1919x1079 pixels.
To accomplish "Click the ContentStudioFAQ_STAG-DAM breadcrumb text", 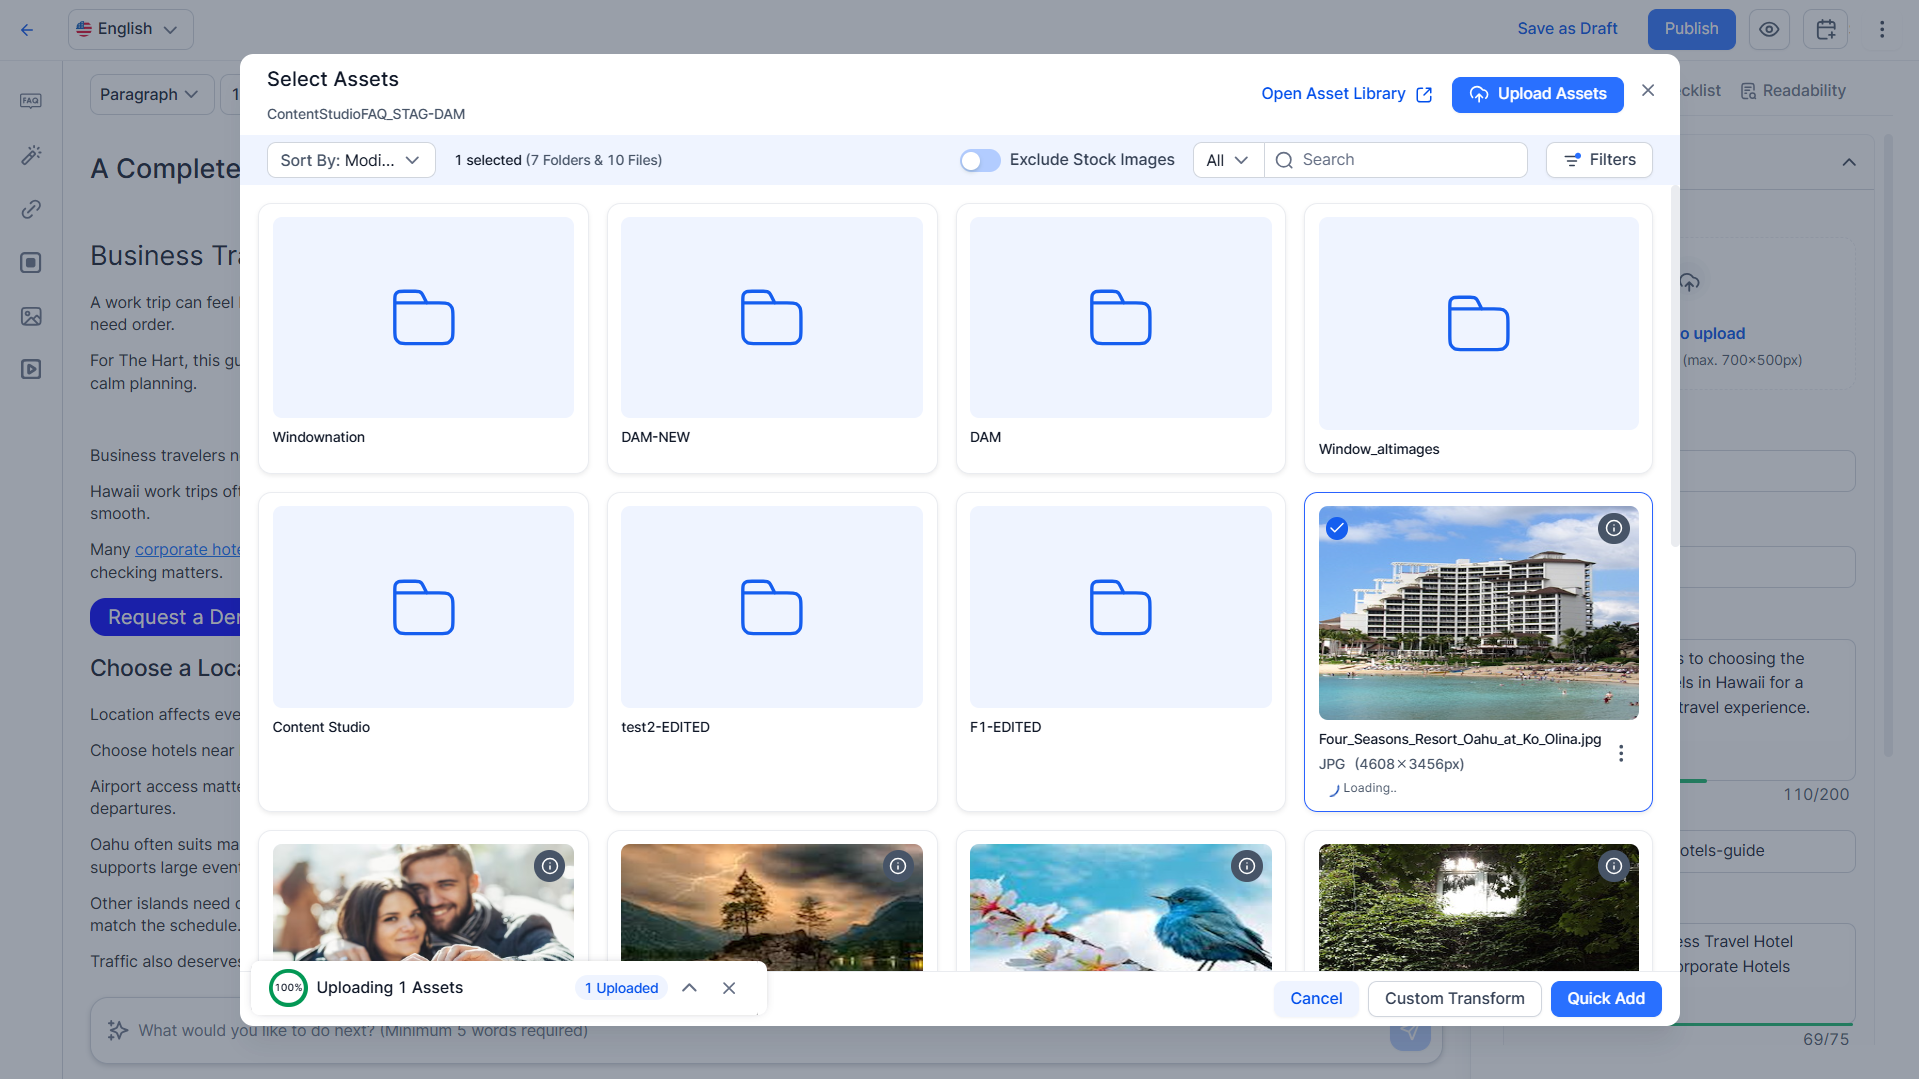I will pyautogui.click(x=366, y=114).
